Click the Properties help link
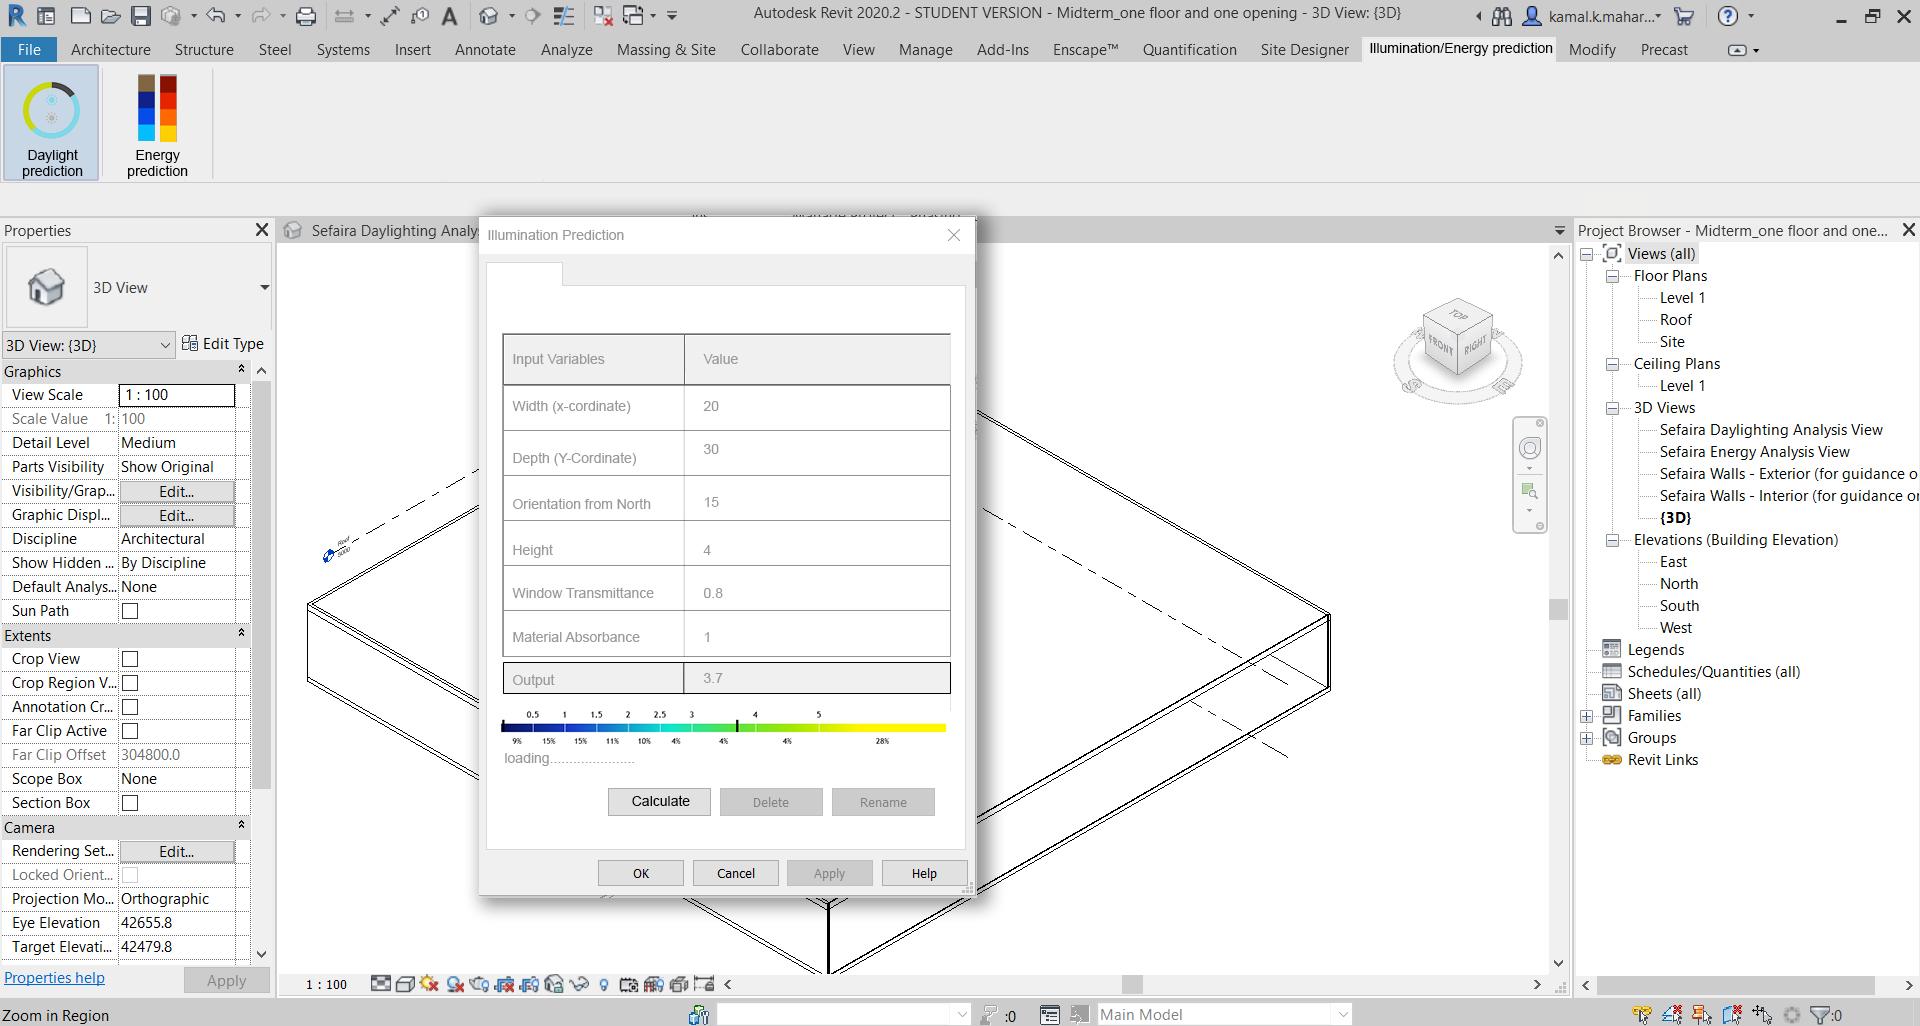 tap(54, 978)
